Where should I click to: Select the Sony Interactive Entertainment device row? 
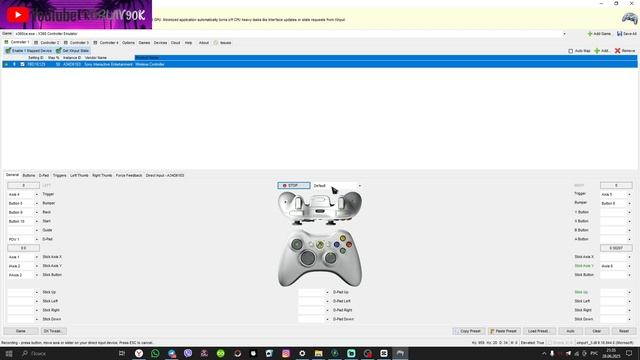pos(320,64)
